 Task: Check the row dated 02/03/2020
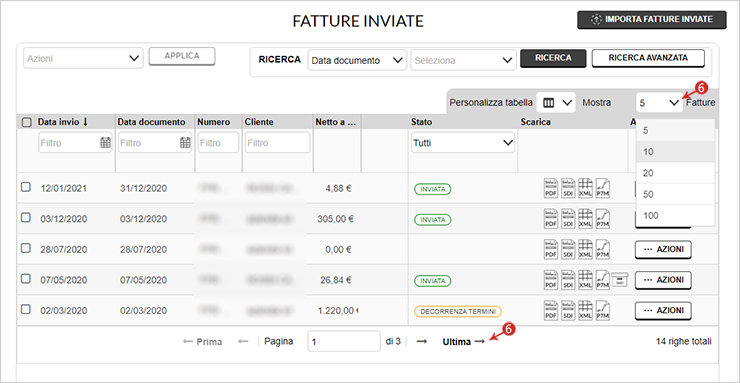26,309
